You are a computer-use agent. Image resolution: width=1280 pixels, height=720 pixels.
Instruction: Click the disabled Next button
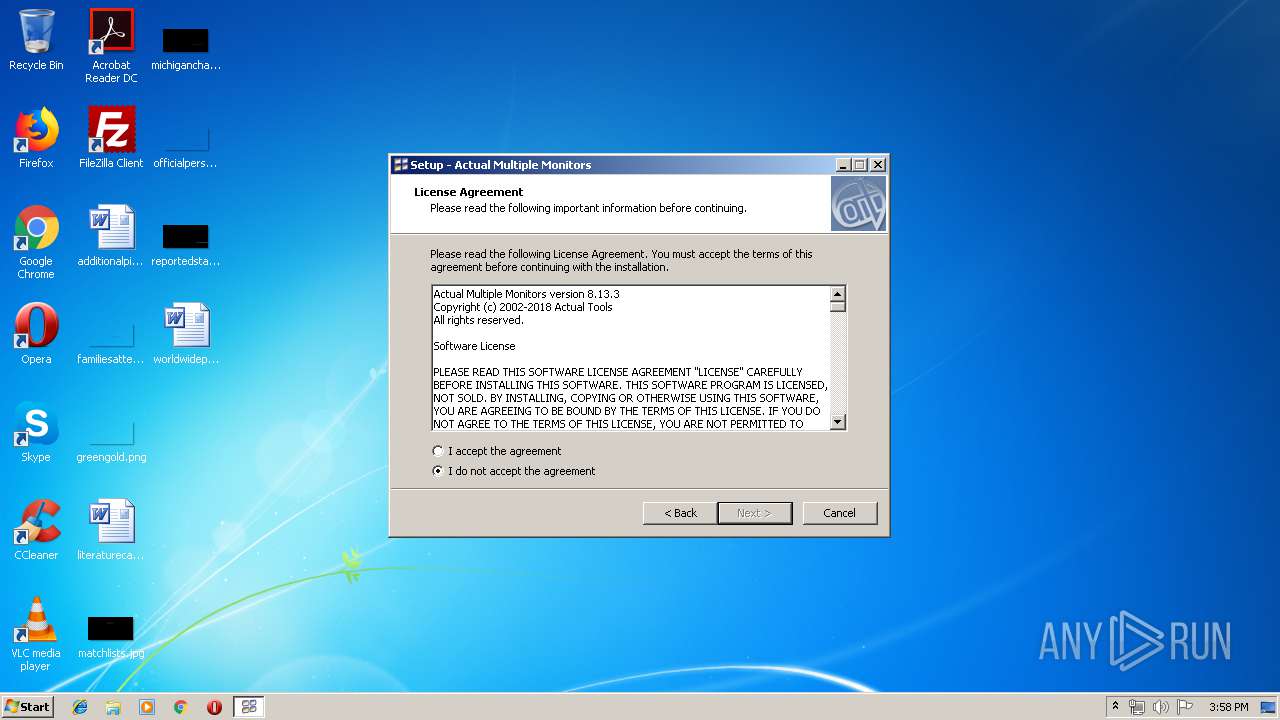click(755, 513)
